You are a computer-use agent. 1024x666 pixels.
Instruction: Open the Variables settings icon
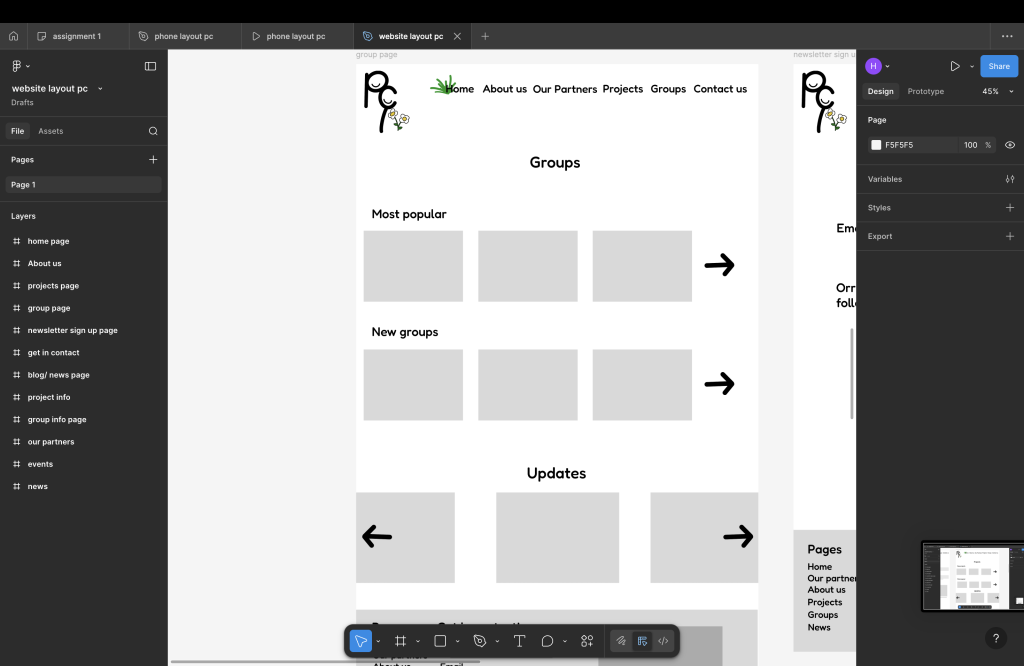pyautogui.click(x=1009, y=179)
